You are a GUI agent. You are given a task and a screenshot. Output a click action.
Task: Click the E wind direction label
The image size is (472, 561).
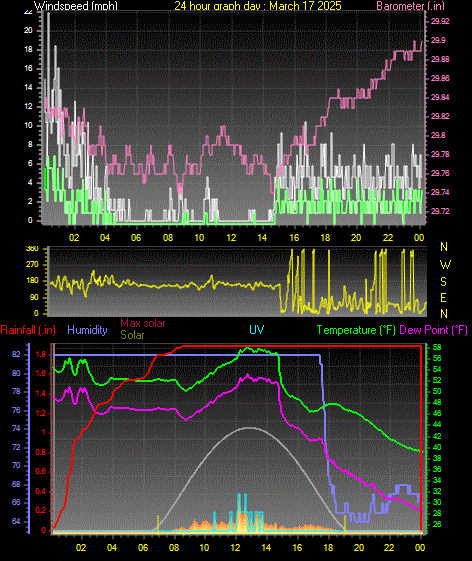click(443, 298)
